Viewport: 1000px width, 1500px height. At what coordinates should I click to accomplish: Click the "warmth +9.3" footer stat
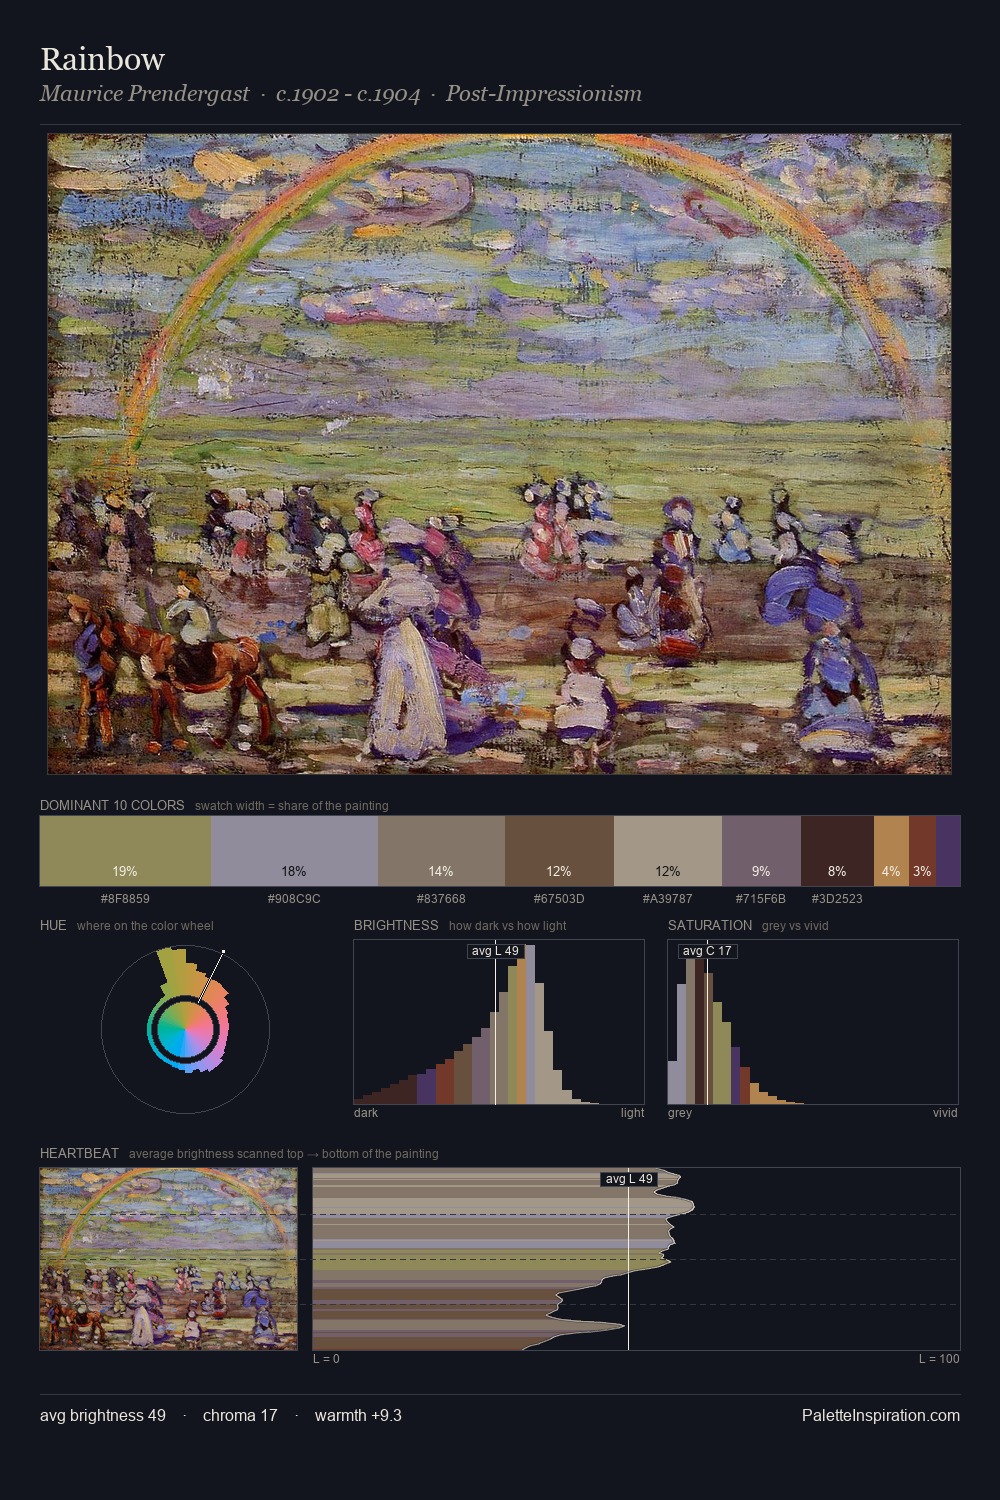click(358, 1415)
